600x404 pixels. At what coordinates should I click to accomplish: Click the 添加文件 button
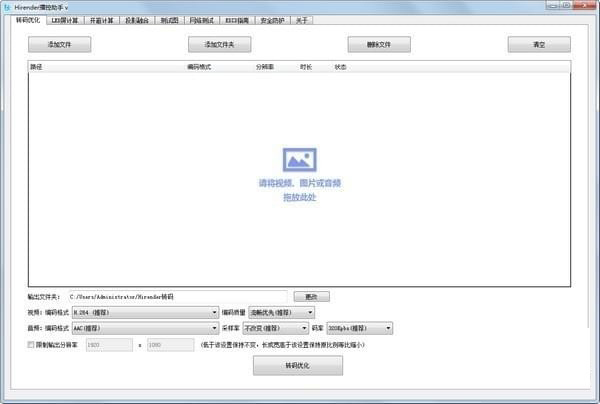pos(60,44)
